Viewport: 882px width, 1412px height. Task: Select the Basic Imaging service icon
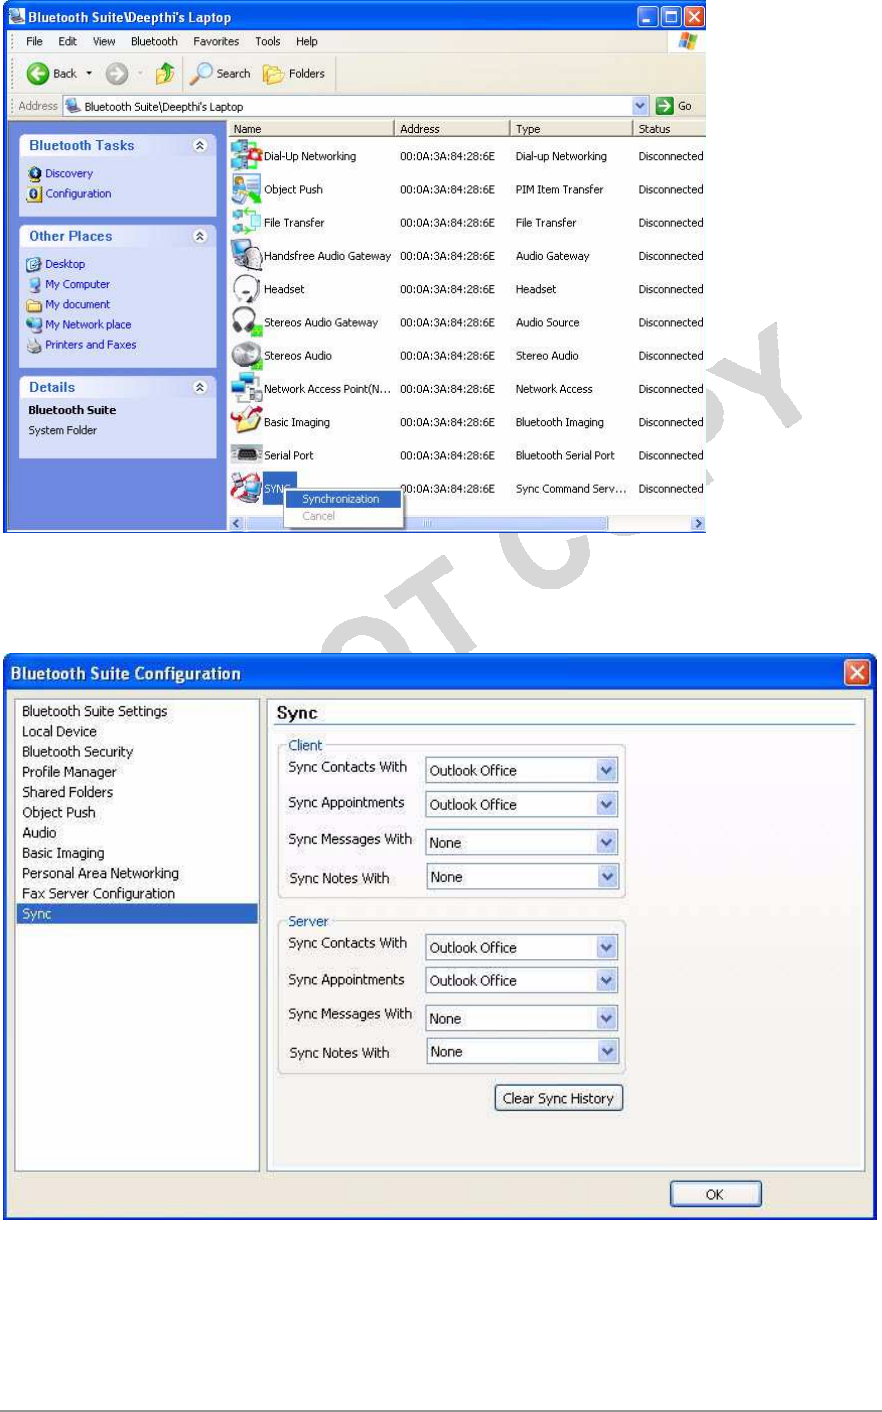(246, 421)
